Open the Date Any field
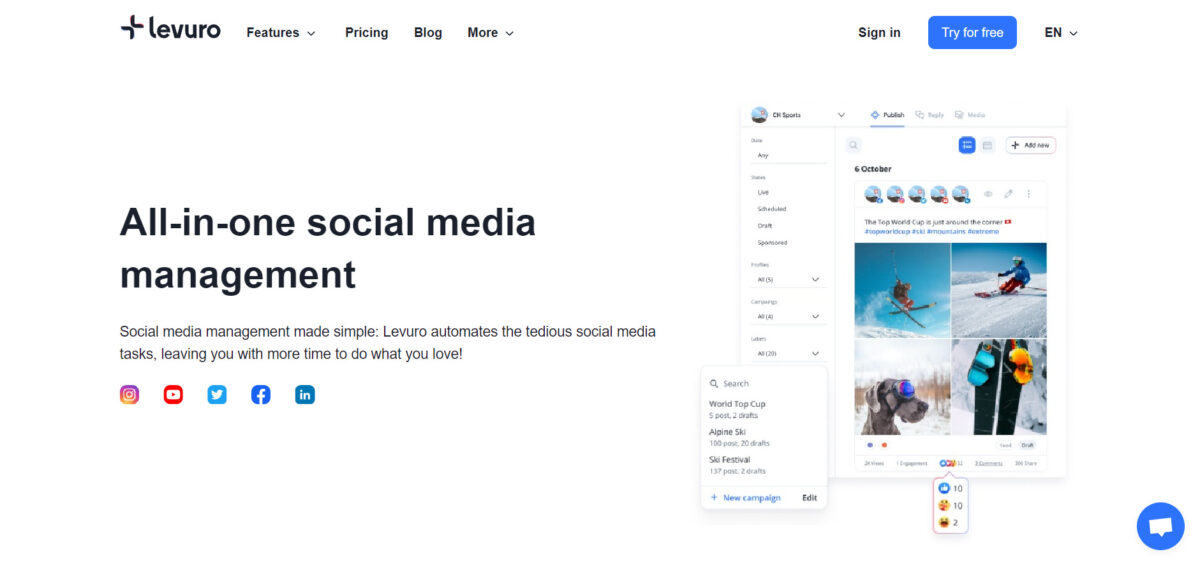The width and height of the screenshot is (1200, 561). 788,155
